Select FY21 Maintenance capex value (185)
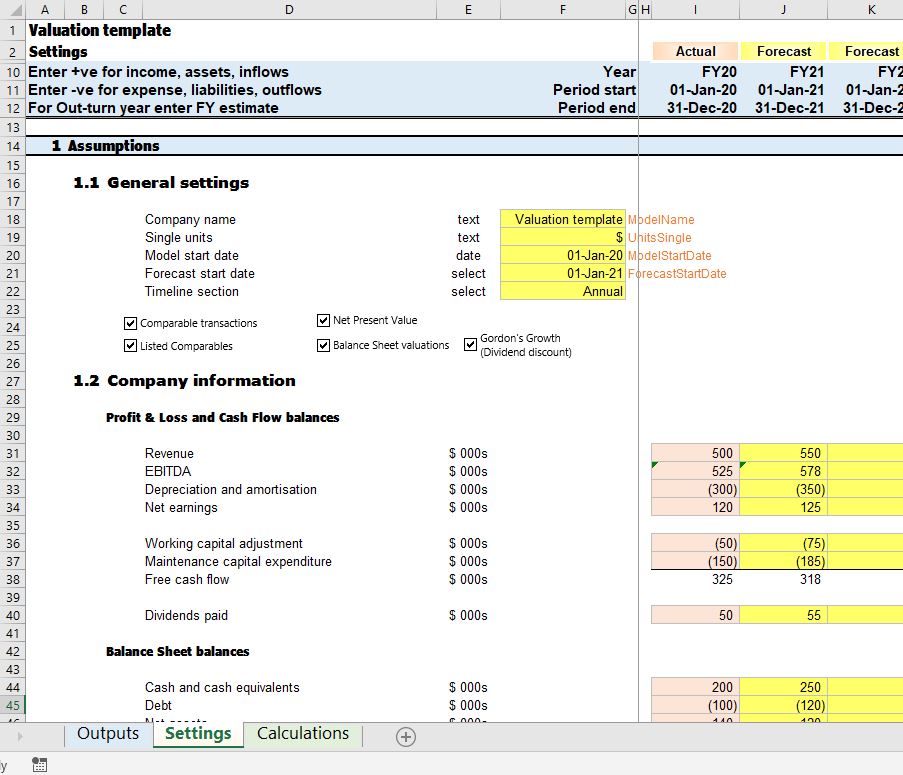 [783, 561]
